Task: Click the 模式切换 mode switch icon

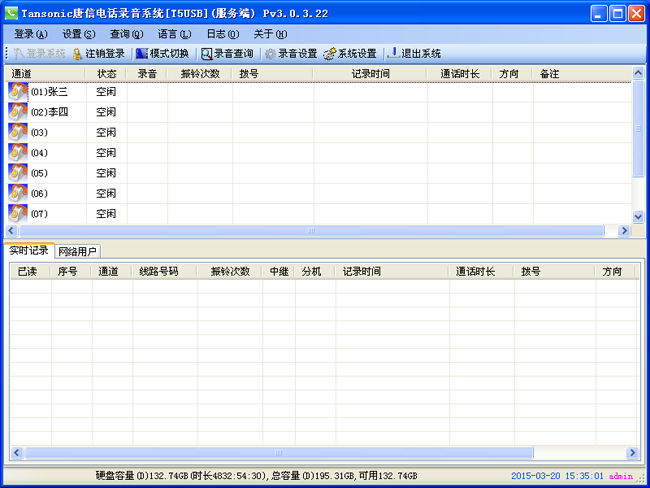Action: pos(142,54)
